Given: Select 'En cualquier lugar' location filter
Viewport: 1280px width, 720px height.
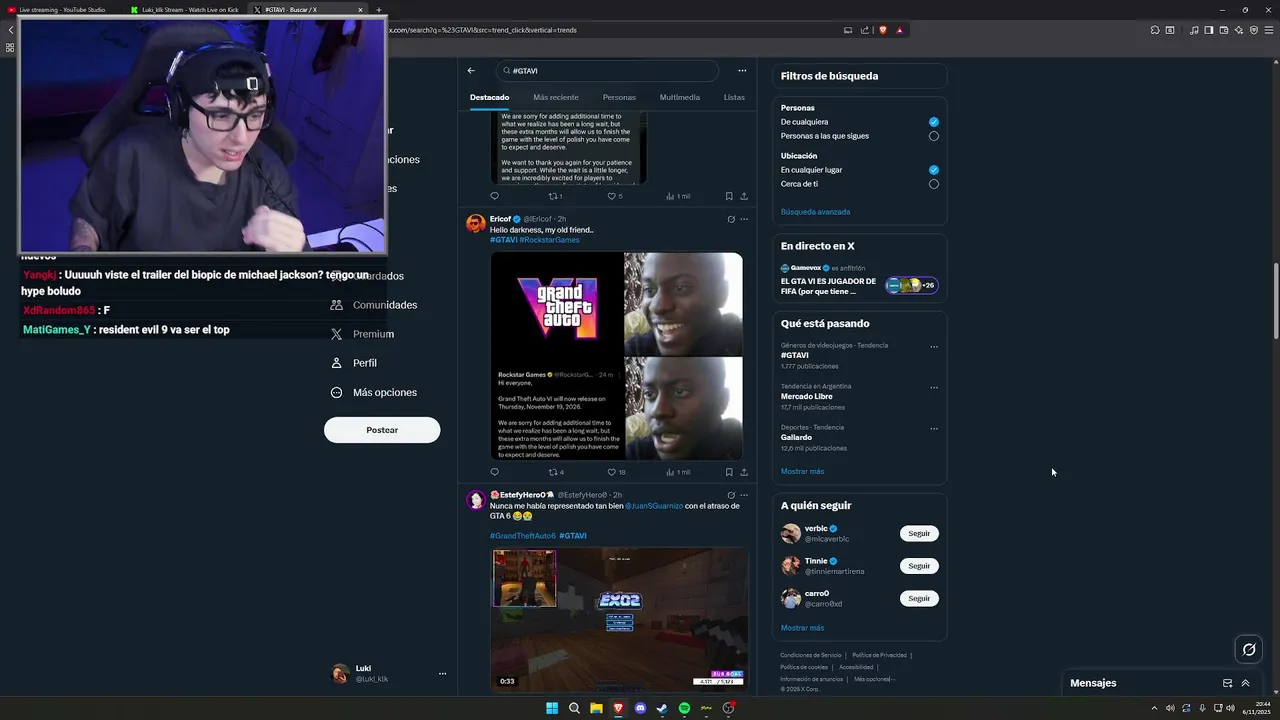Looking at the screenshot, I should tap(934, 170).
